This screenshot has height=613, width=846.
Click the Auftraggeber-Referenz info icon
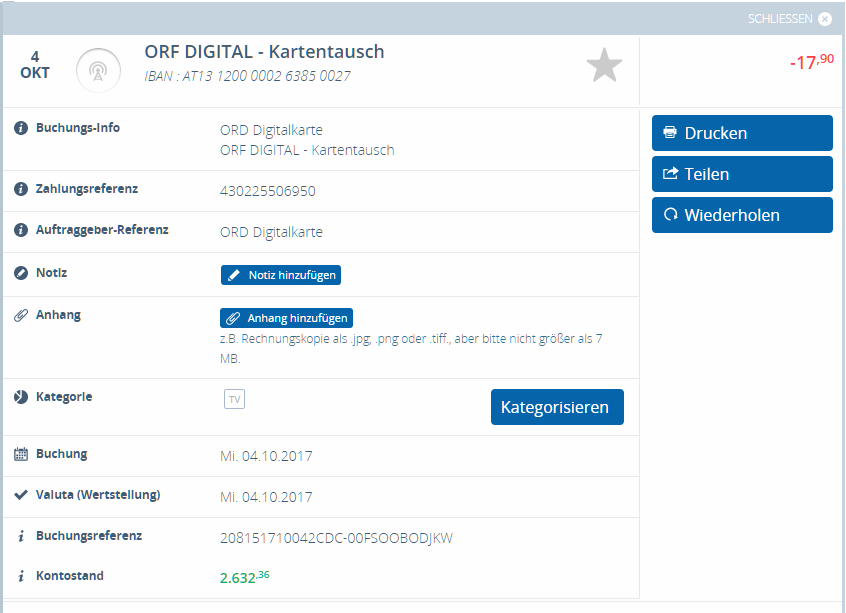coord(21,230)
